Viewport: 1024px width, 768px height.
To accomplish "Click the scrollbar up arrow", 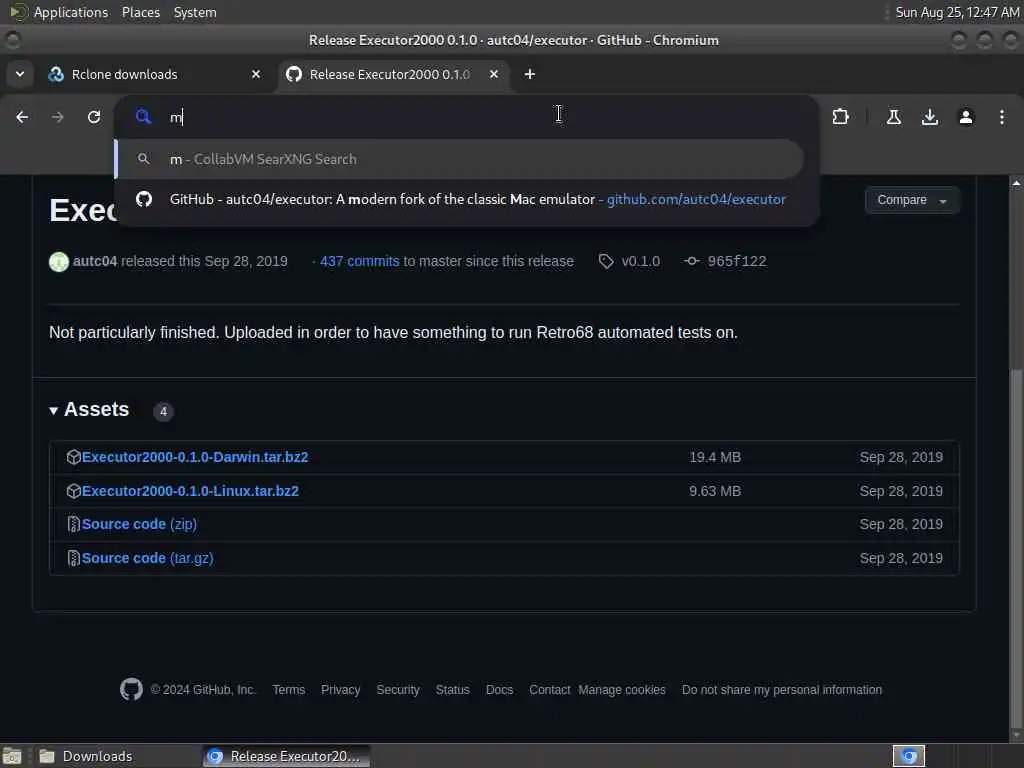I will pos(1016,184).
